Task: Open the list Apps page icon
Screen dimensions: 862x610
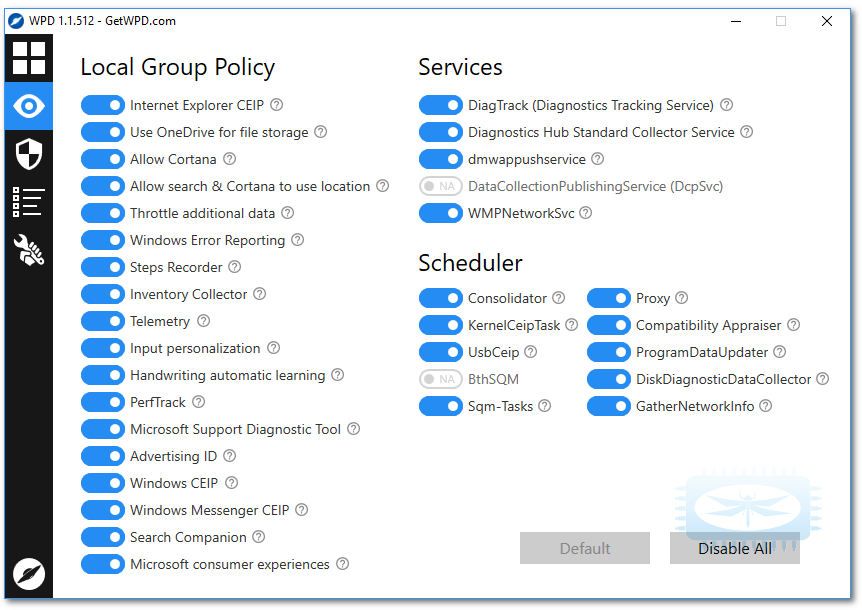Action: pyautogui.click(x=29, y=202)
